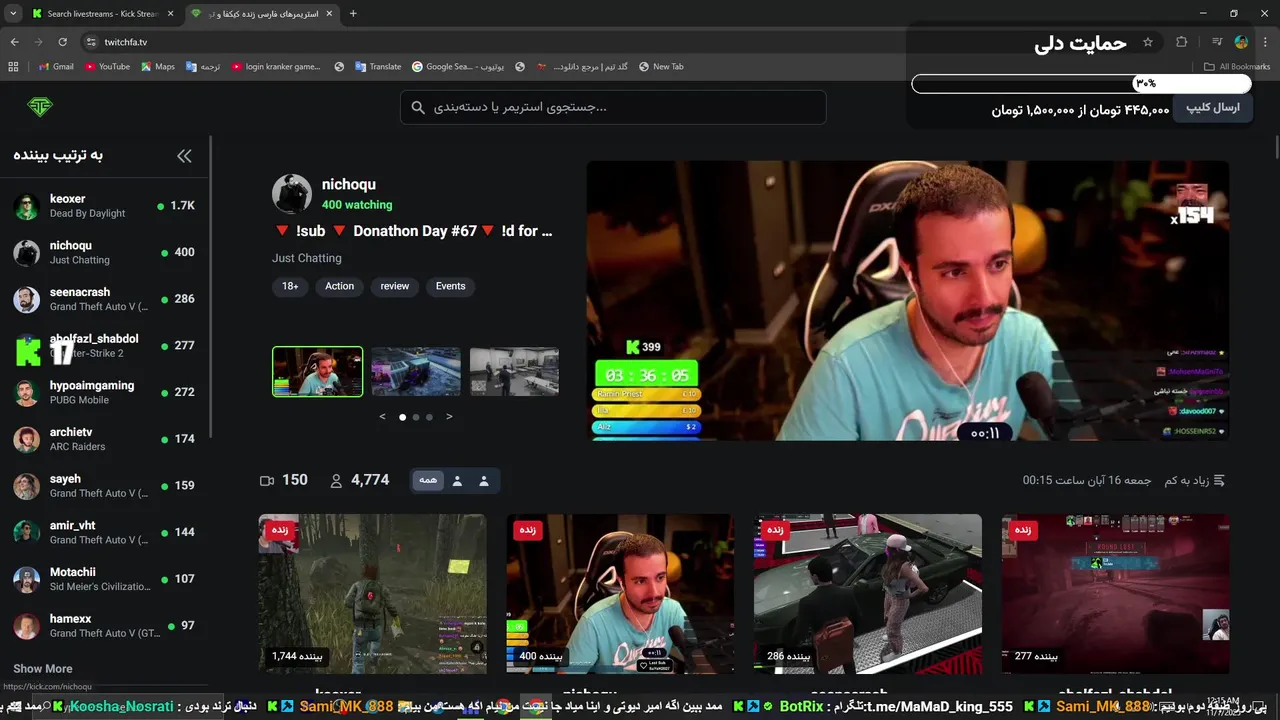The image size is (1280, 720).
Task: Open archietv ARC Raiders channel
Action: (x=105, y=439)
